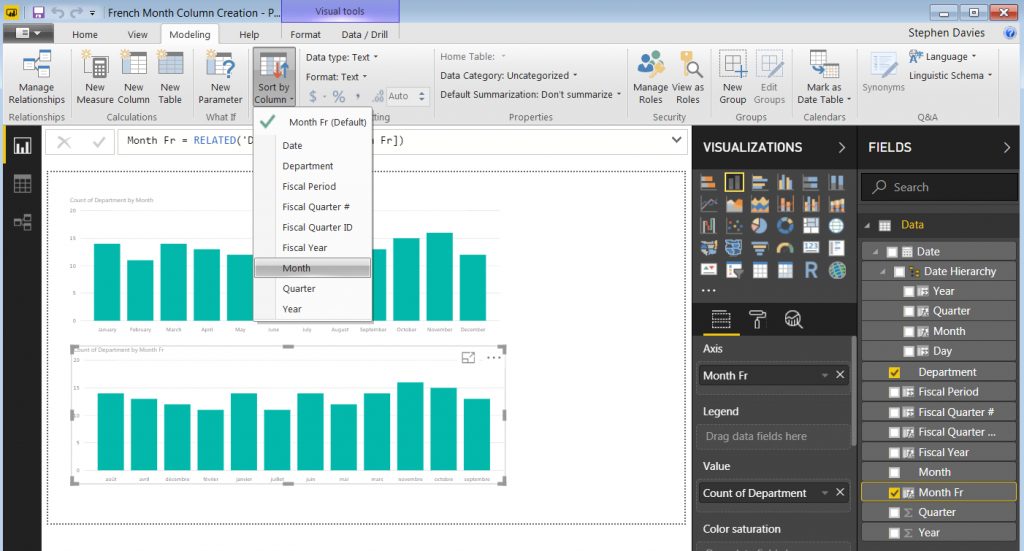Uncheck the Month Fr field checkbox
The width and height of the screenshot is (1024, 551).
pos(894,492)
